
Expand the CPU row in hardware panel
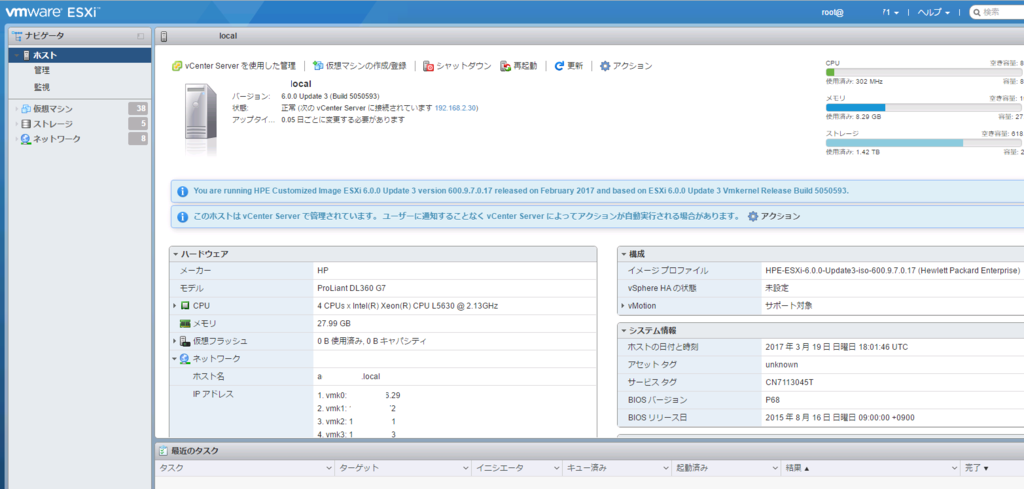(x=174, y=306)
